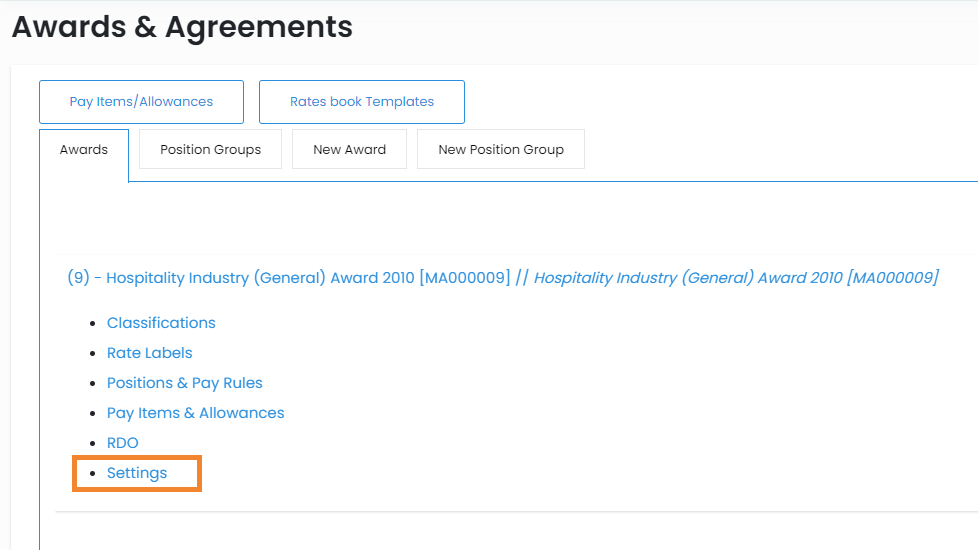Image resolution: width=978 pixels, height=550 pixels.
Task: Click the bullet point beside Rate Labels
Action: pyautogui.click(x=94, y=354)
